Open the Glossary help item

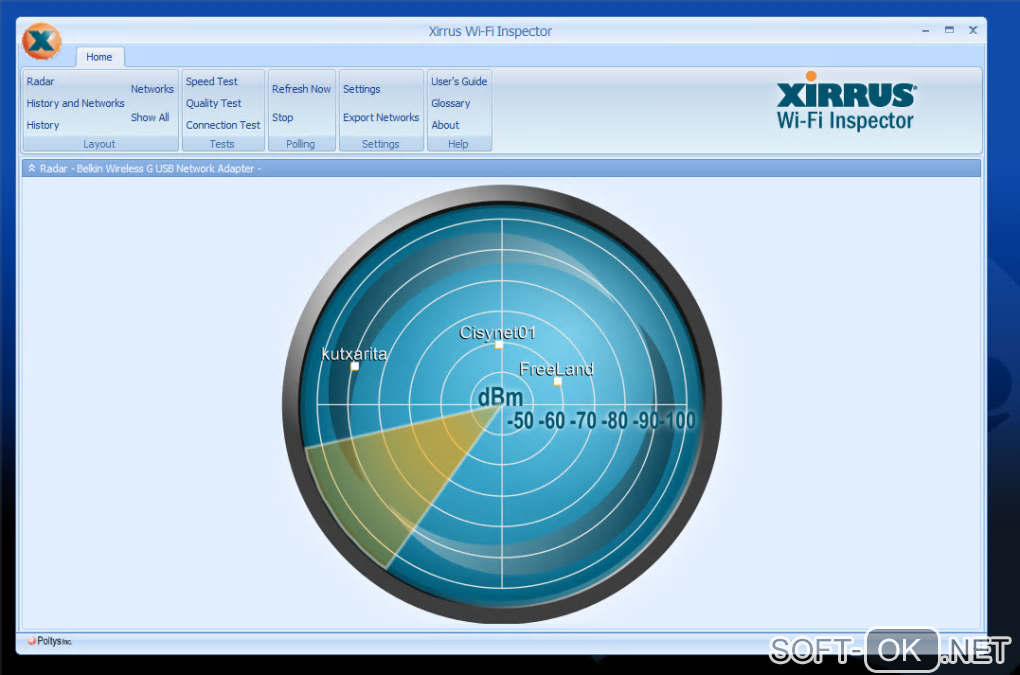tap(450, 103)
